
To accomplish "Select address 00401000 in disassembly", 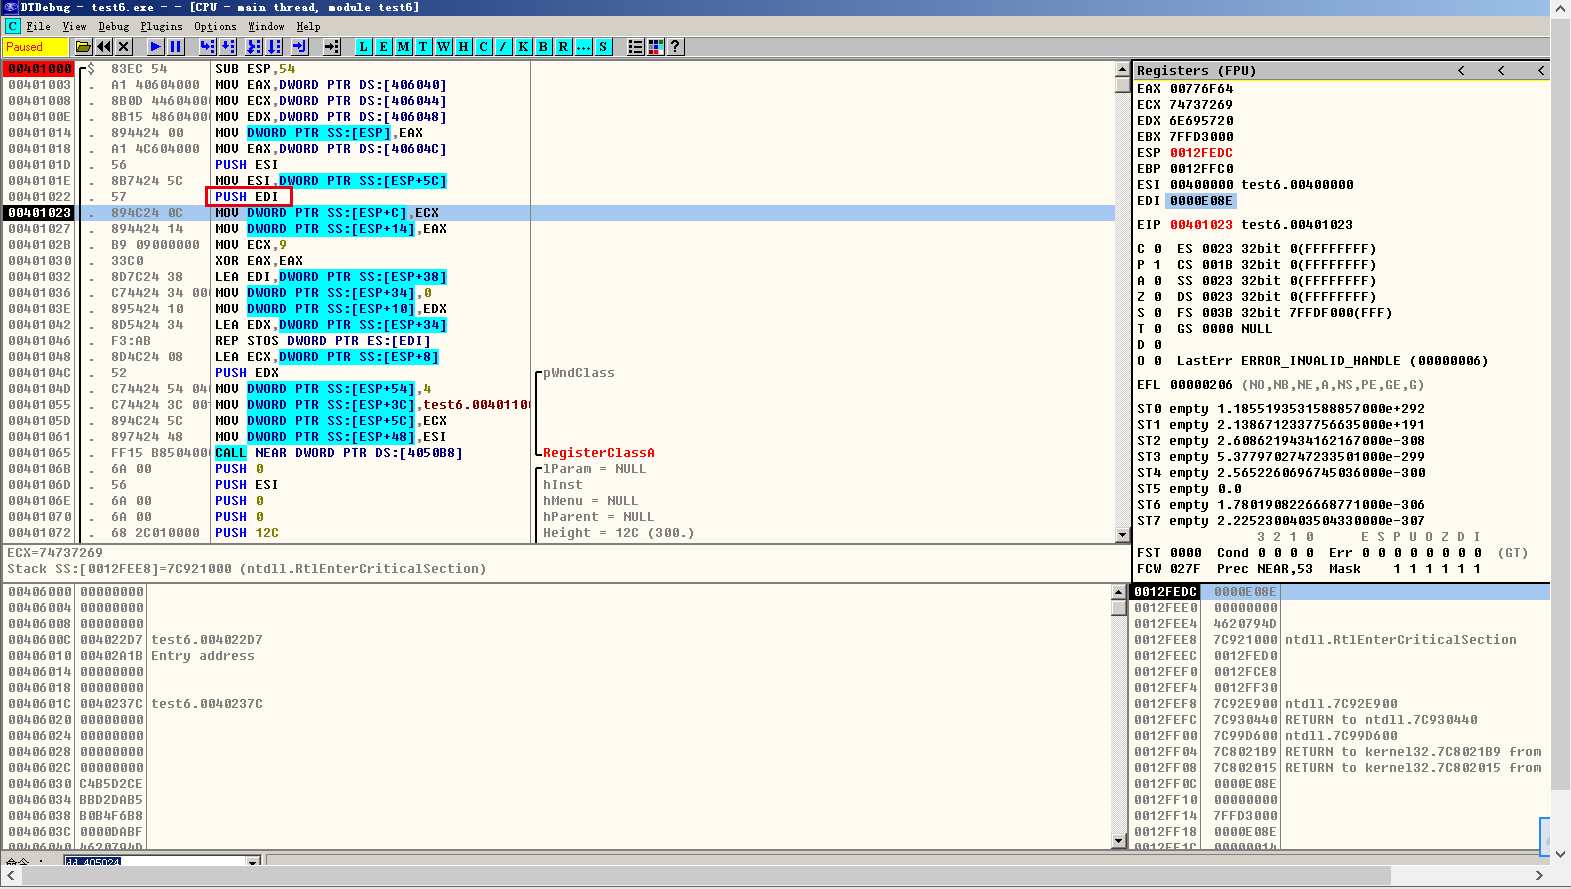I will (40, 69).
